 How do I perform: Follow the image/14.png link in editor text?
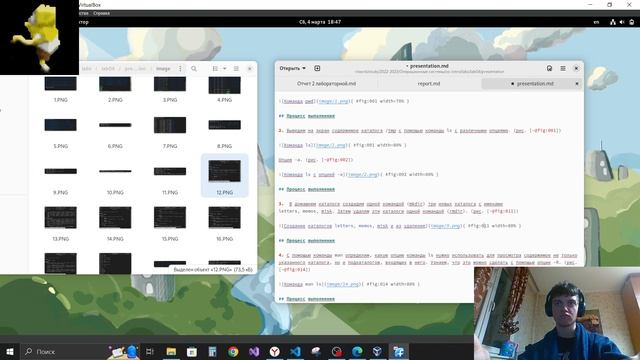343,284
